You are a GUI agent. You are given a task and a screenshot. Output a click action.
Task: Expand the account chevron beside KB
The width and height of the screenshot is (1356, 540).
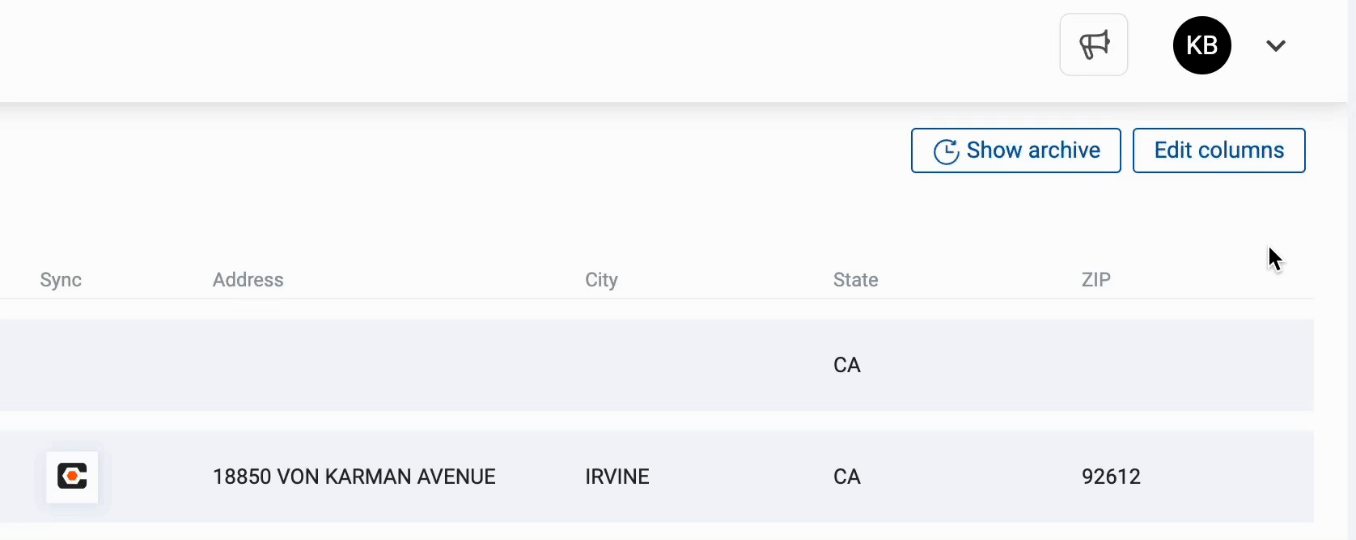(1276, 45)
